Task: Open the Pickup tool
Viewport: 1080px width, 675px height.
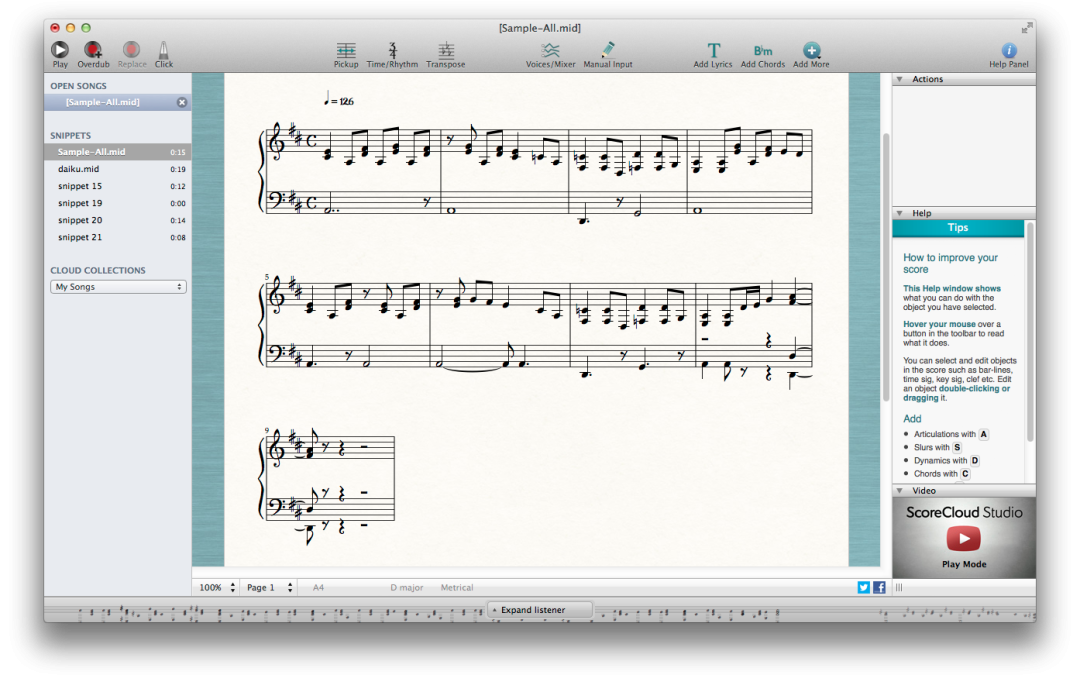Action: pyautogui.click(x=346, y=50)
